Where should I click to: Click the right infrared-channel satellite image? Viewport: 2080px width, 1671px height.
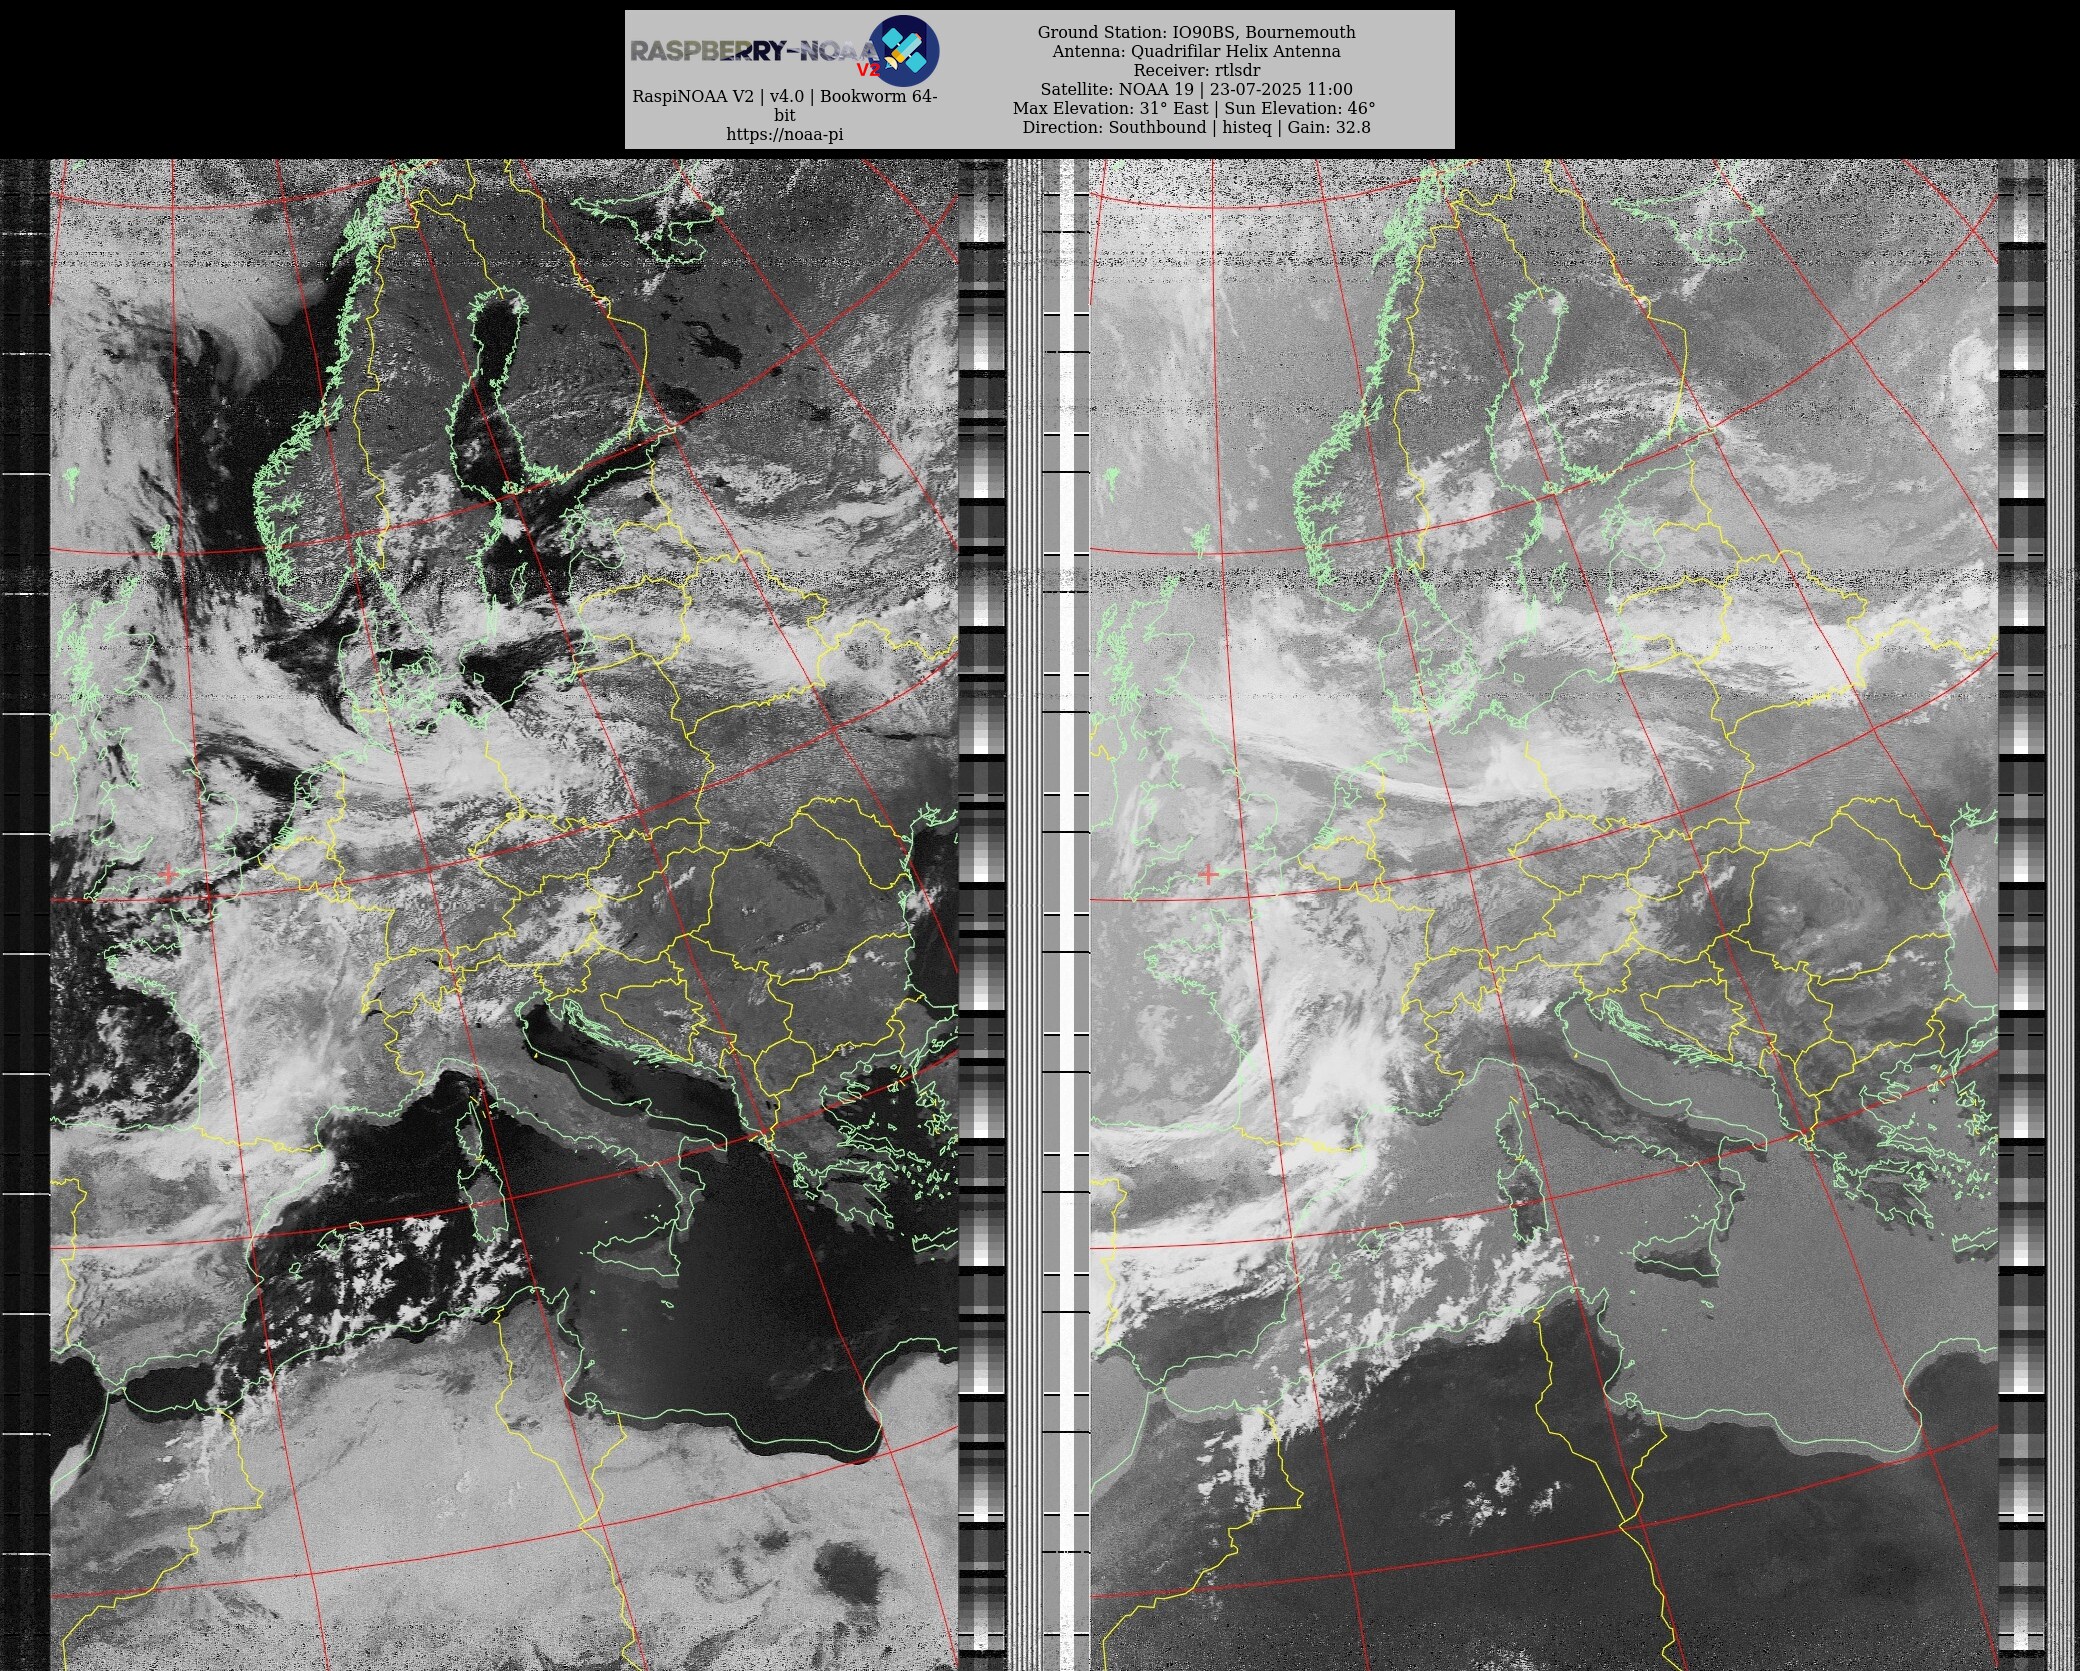pos(1544,915)
